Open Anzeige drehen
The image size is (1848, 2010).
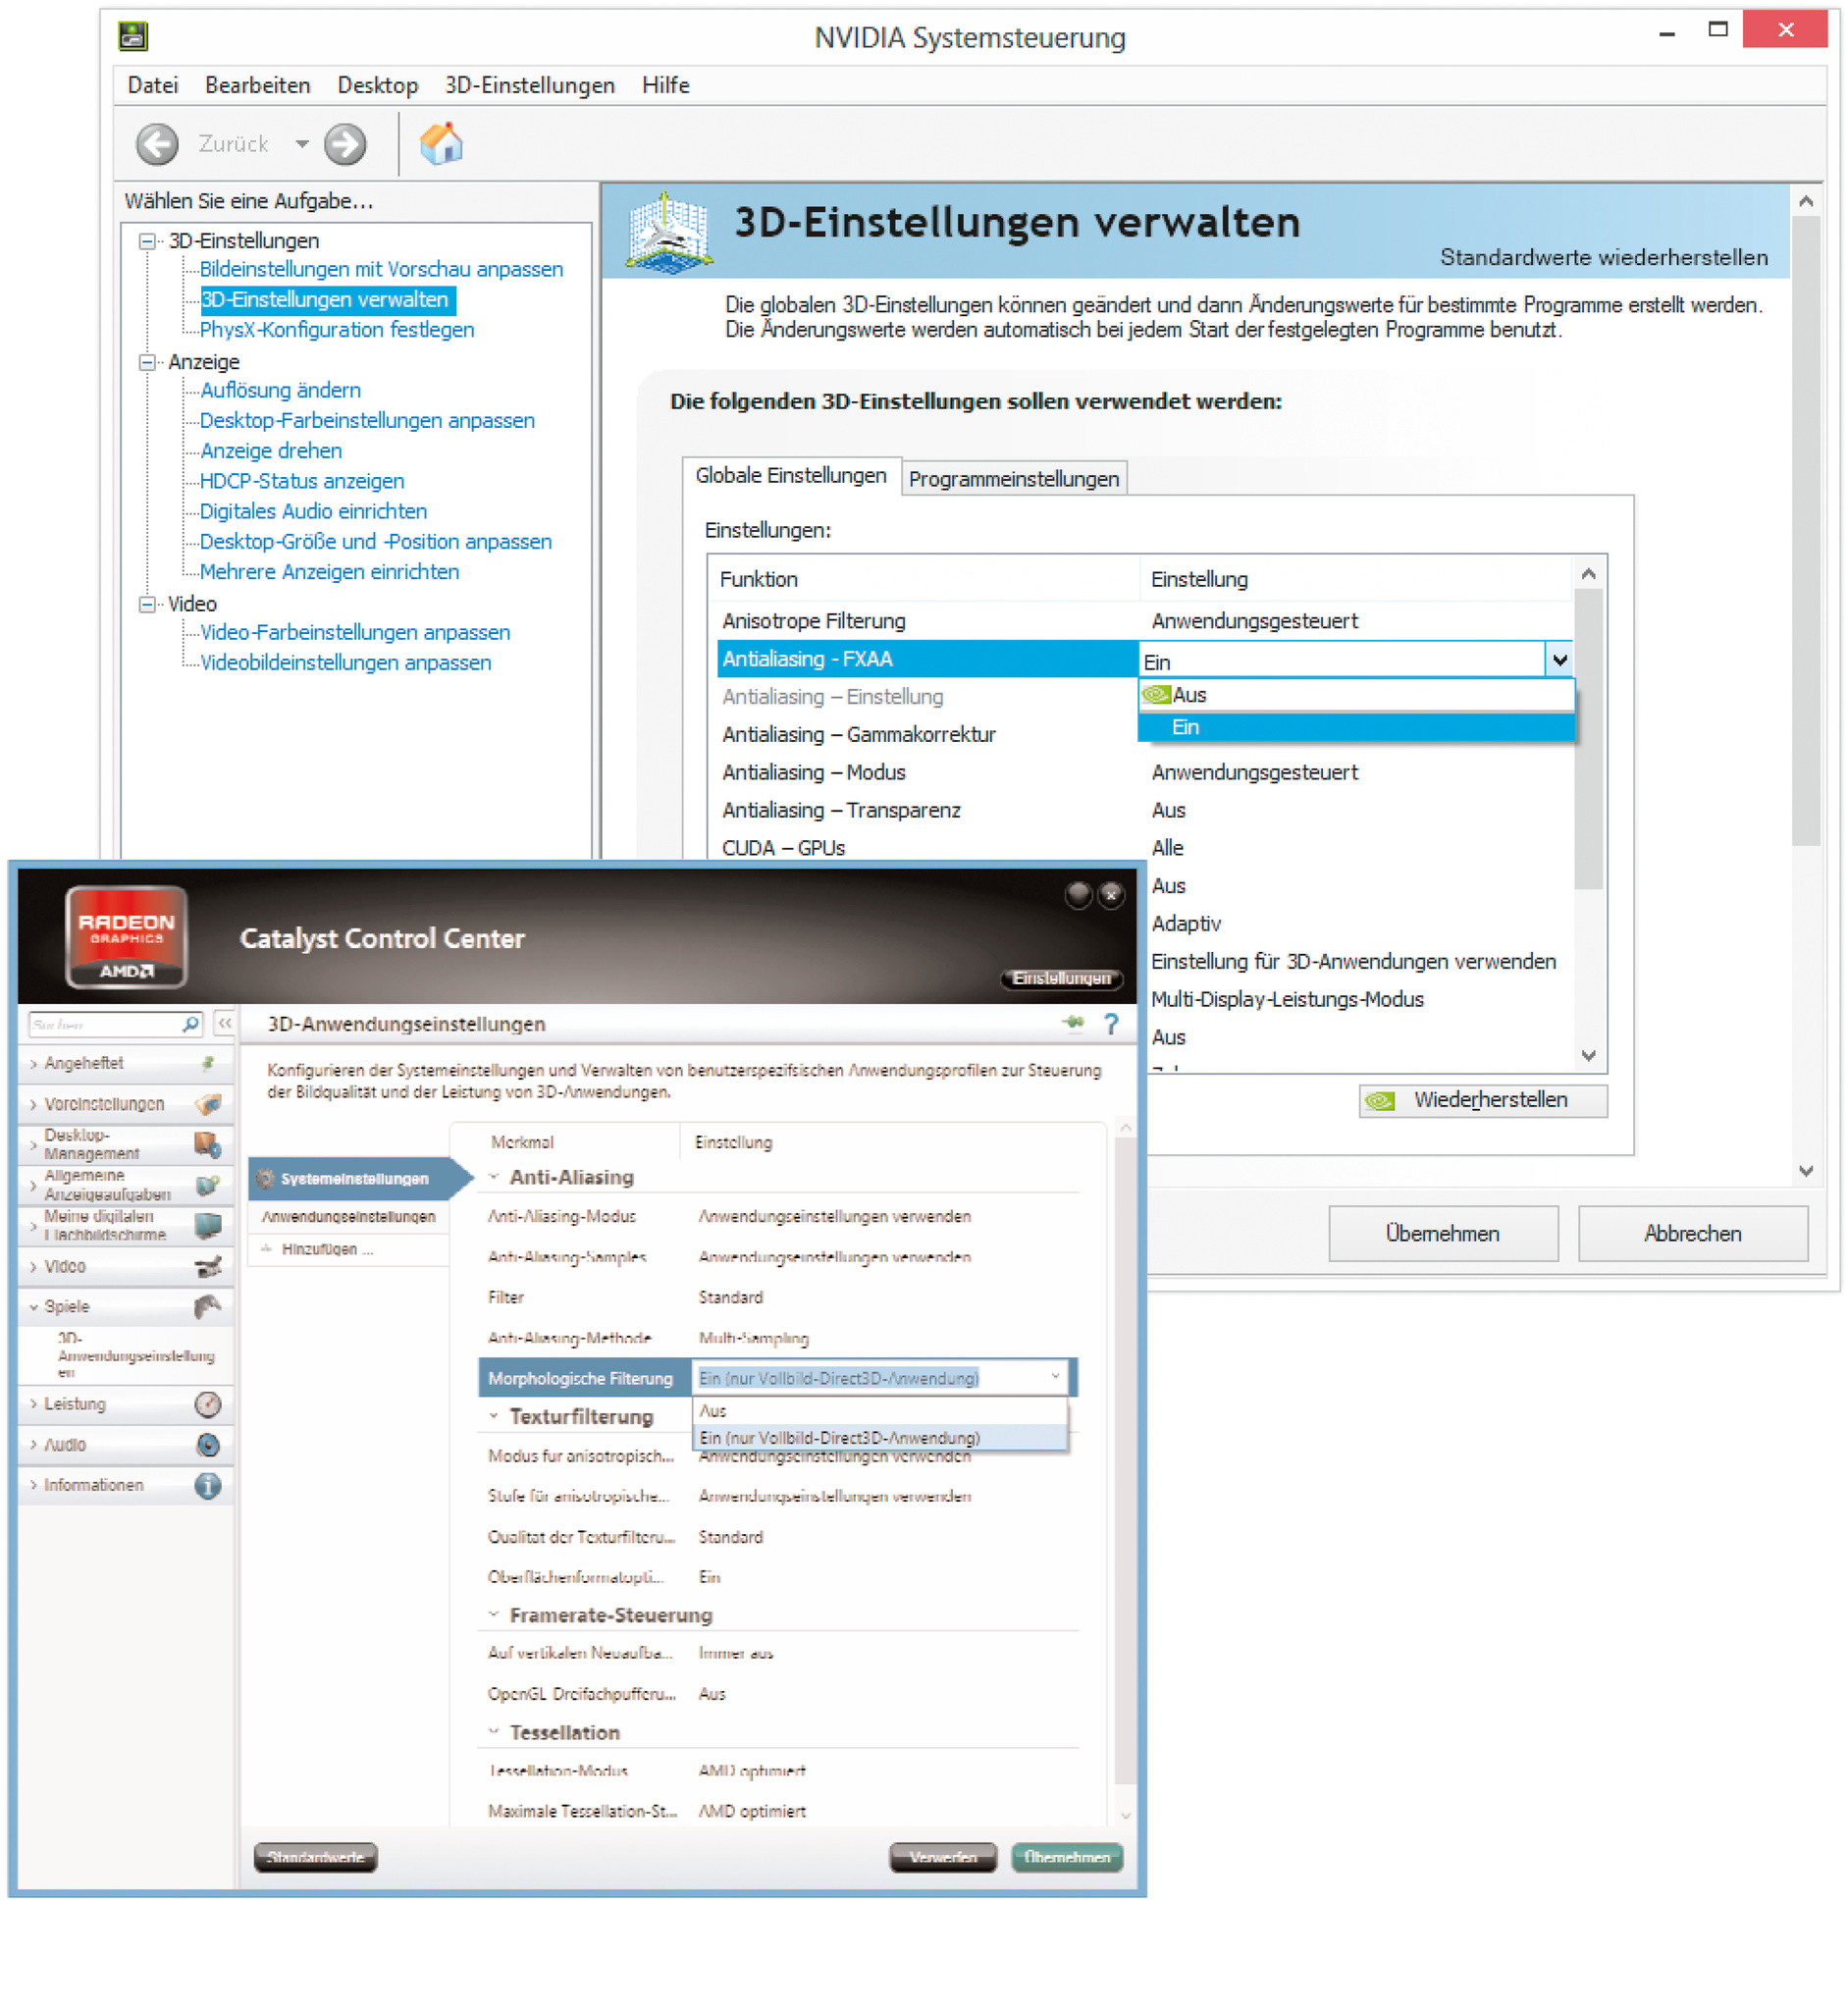coord(271,450)
